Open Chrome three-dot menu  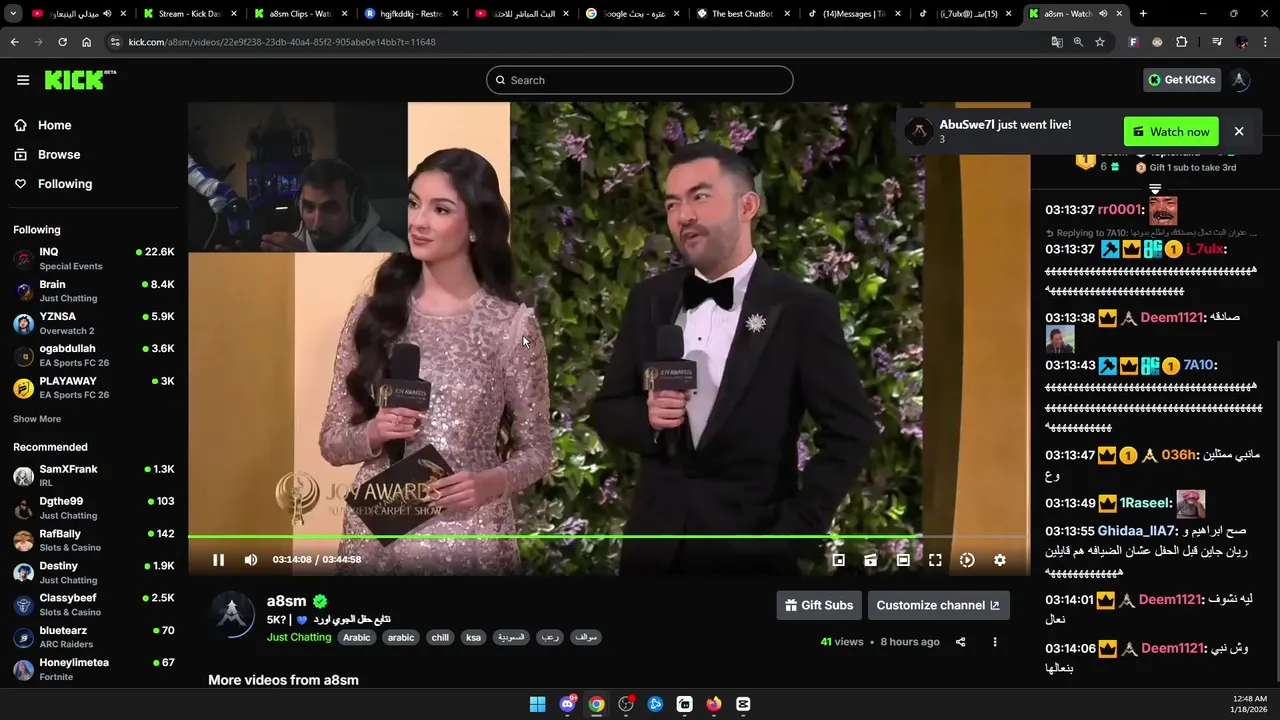click(1265, 42)
